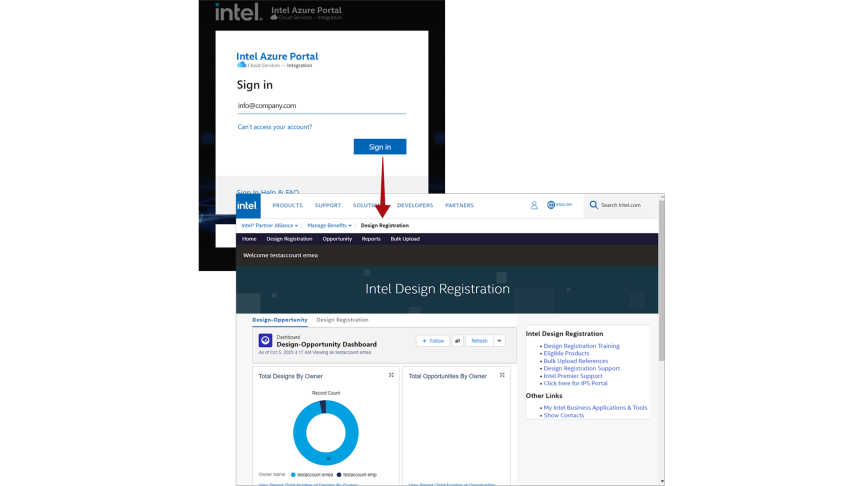Open Reports in the navigation bar

371,239
